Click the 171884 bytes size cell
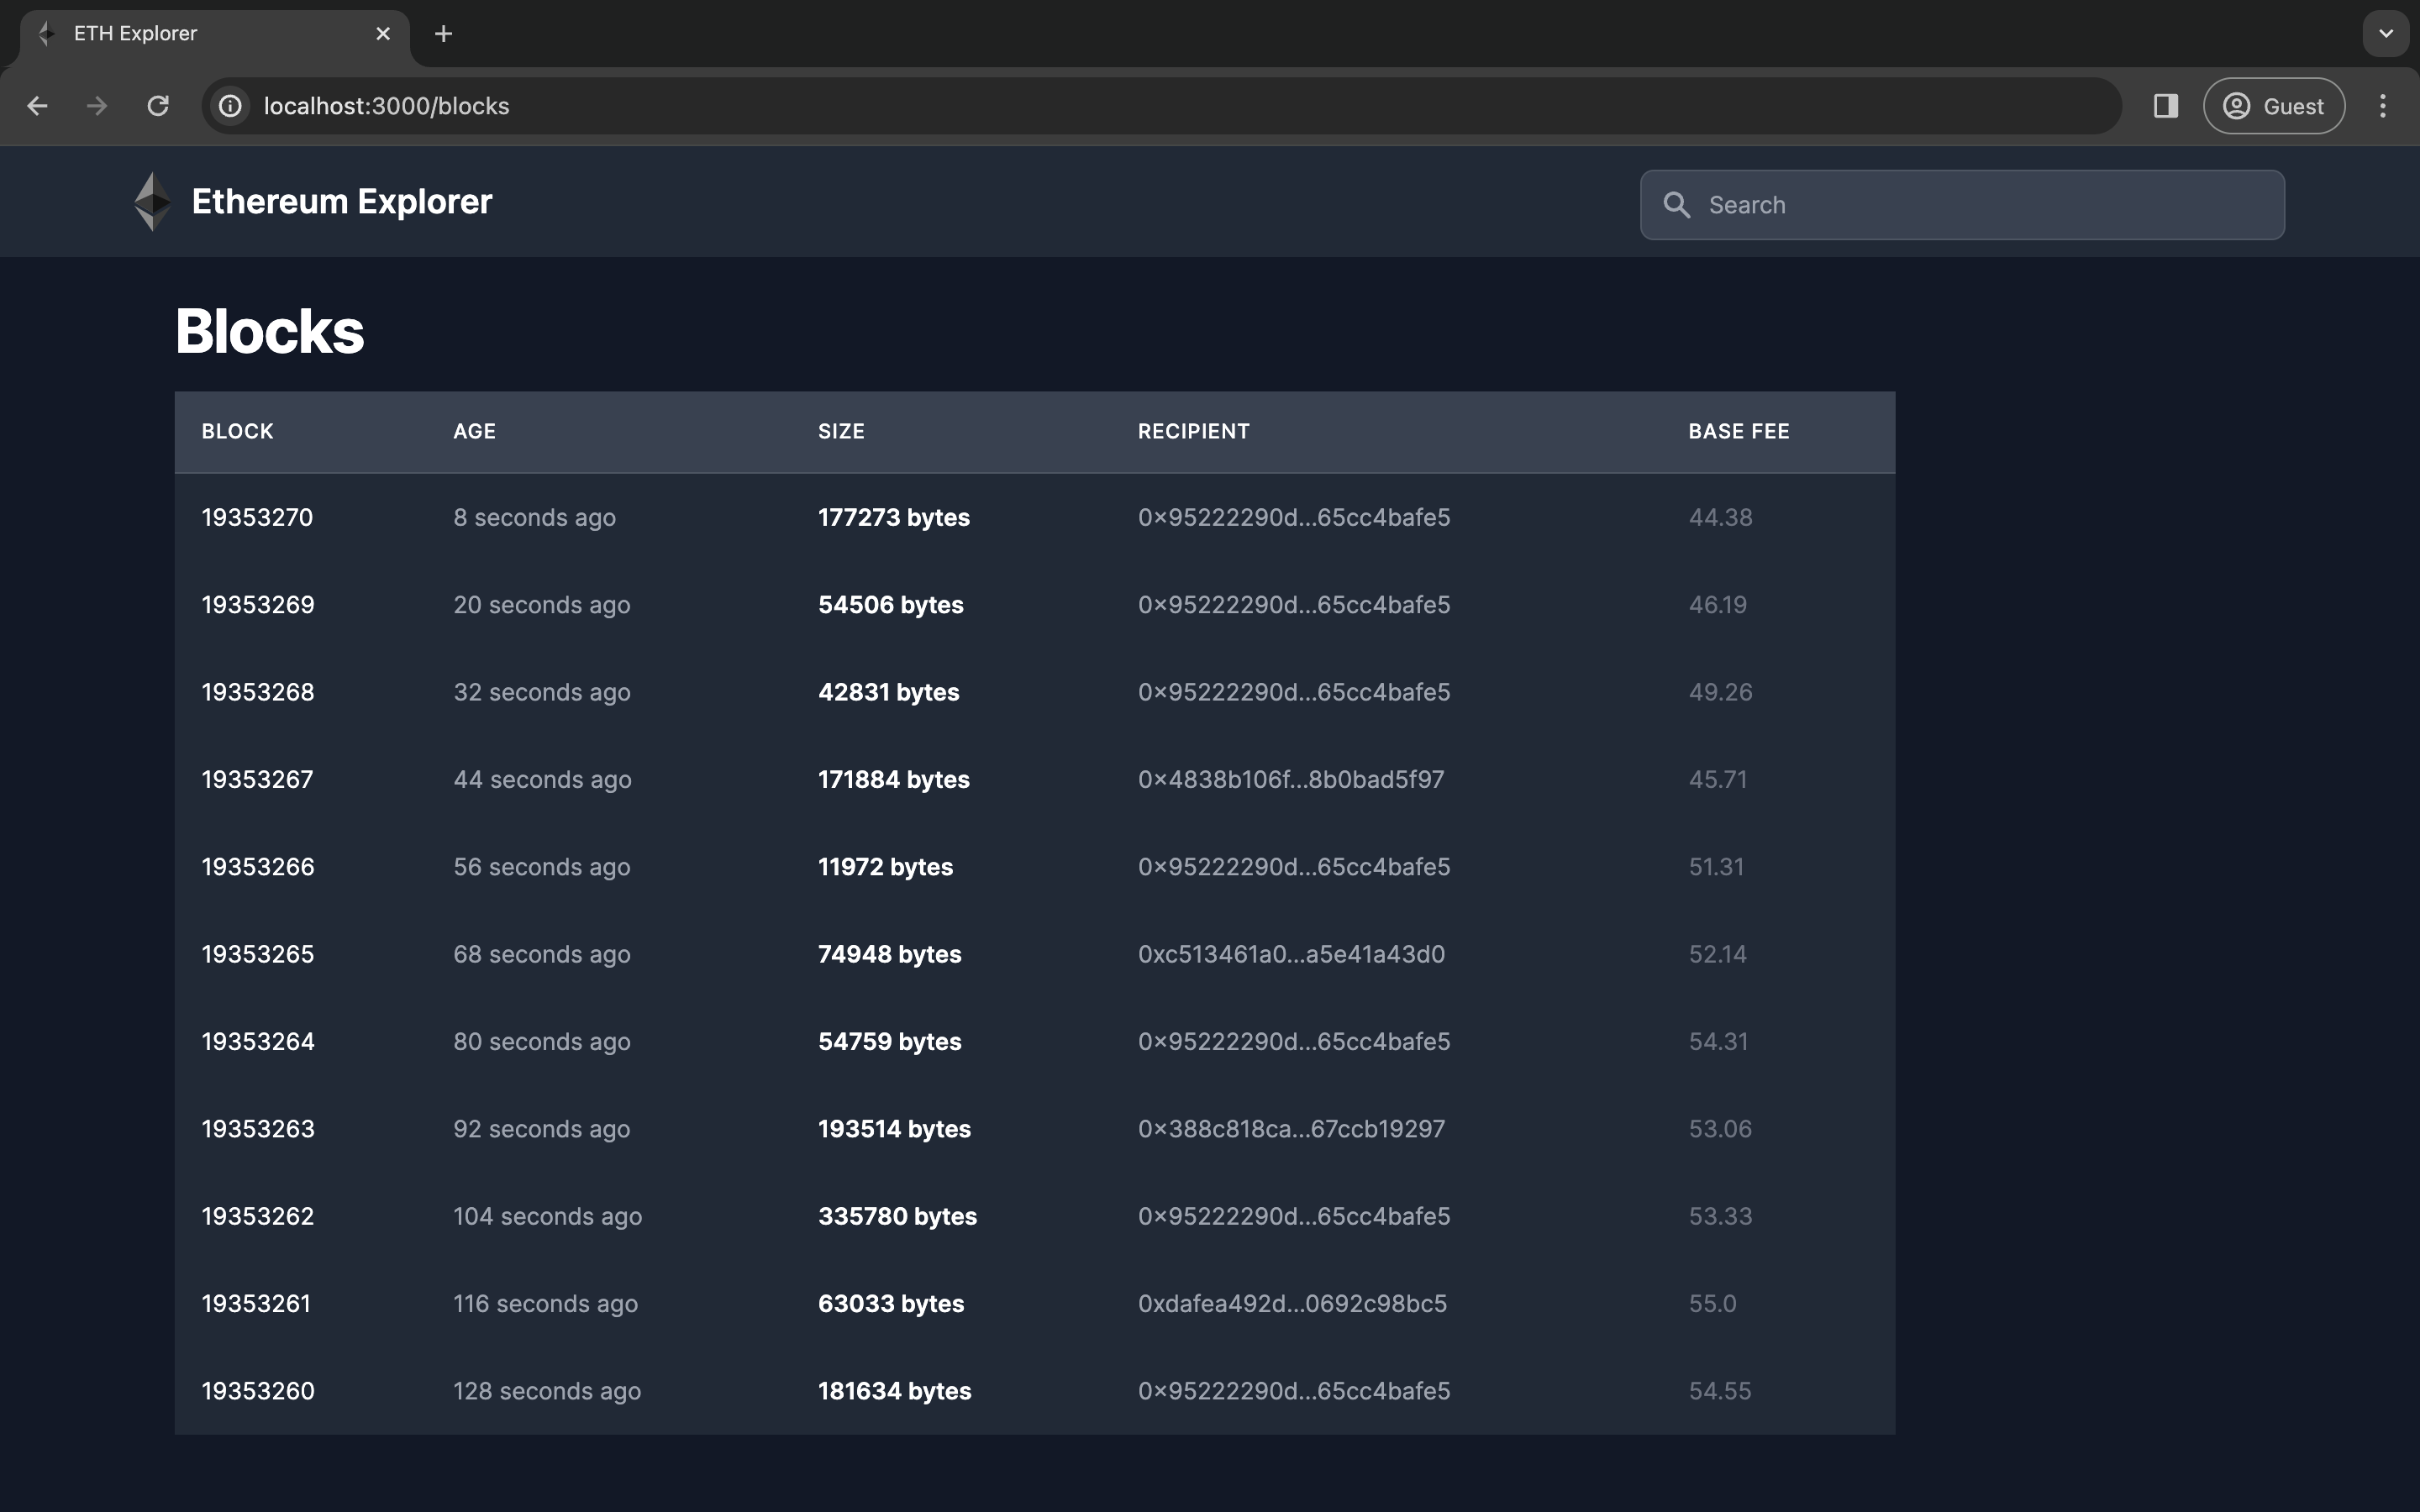The height and width of the screenshot is (1512, 2420). [x=894, y=779]
